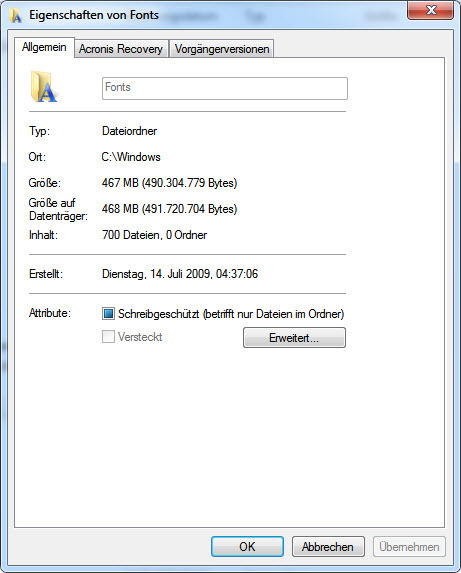
Task: Click the dialog title text Eigenschaften von Fonts
Action: point(94,15)
